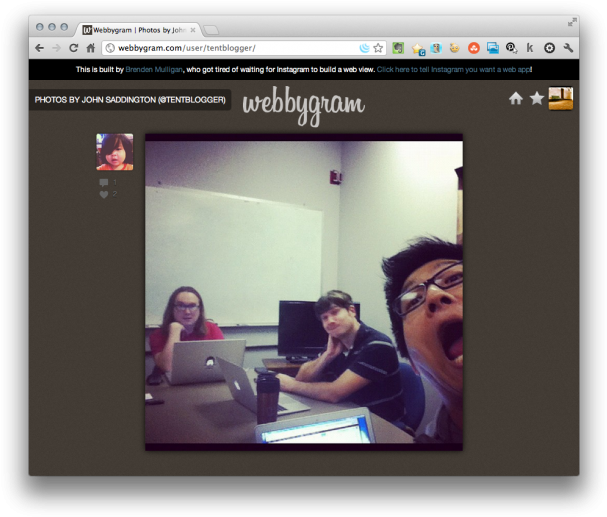The height and width of the screenshot is (517, 607).
Task: Open the large meeting room photo
Action: (304, 292)
